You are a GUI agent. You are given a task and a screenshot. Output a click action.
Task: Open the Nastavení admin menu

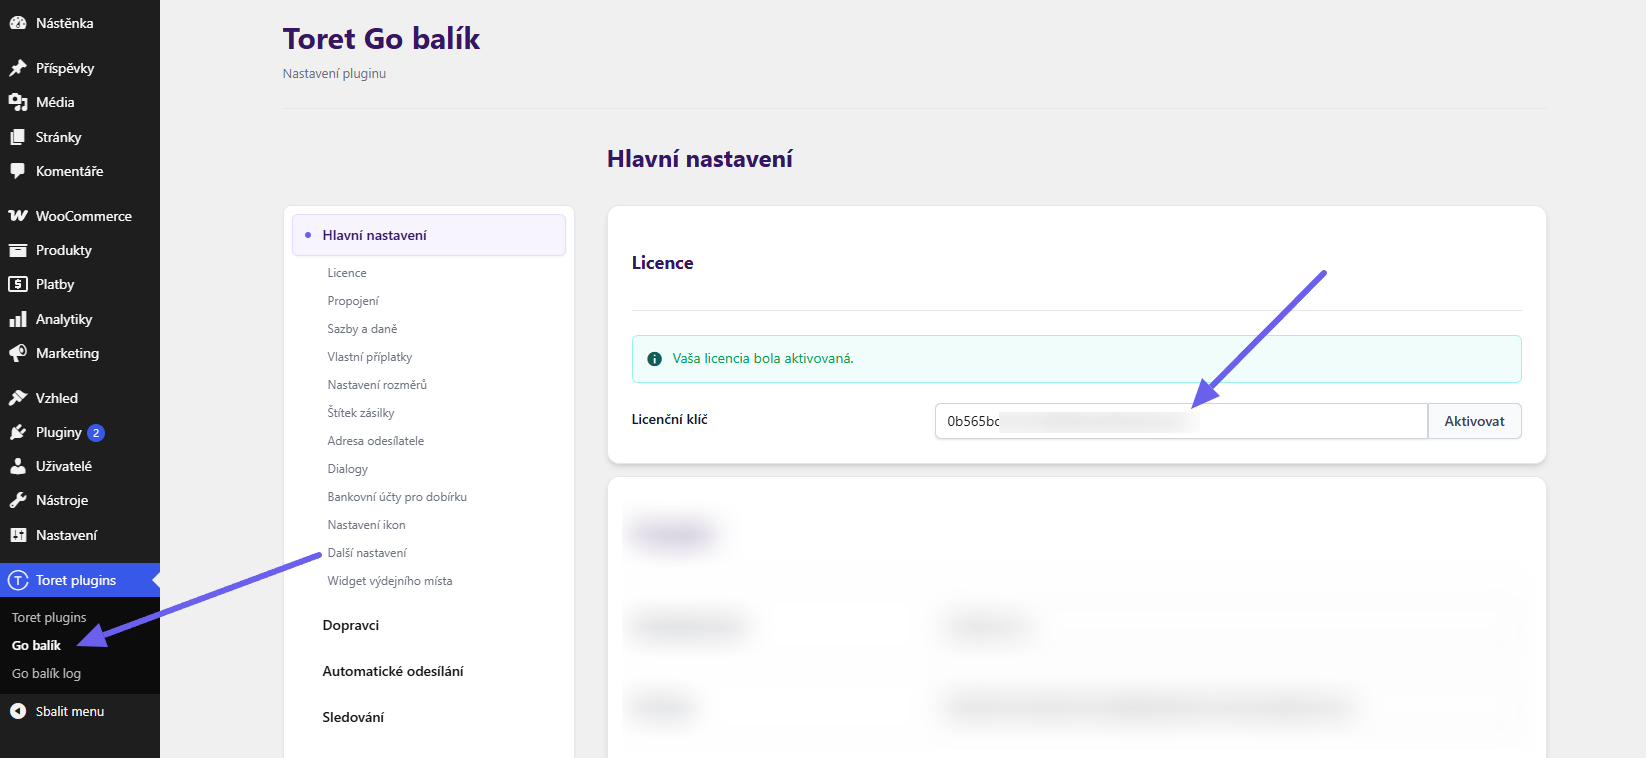point(80,535)
